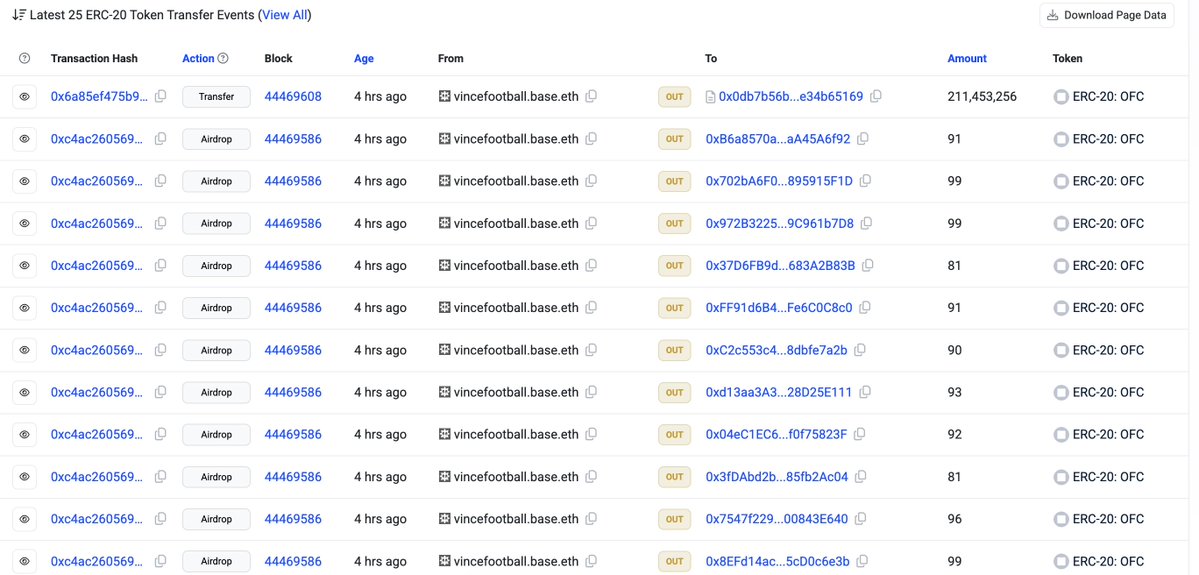The height and width of the screenshot is (575, 1199).
Task: Copy vincefootball.base.eth address in block 44469608 row
Action: [591, 96]
